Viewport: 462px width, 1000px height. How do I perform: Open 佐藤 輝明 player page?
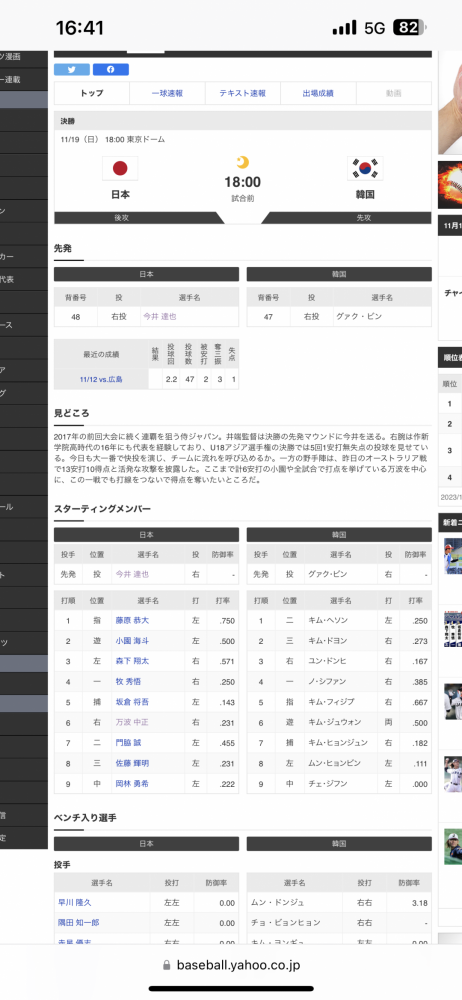132,763
